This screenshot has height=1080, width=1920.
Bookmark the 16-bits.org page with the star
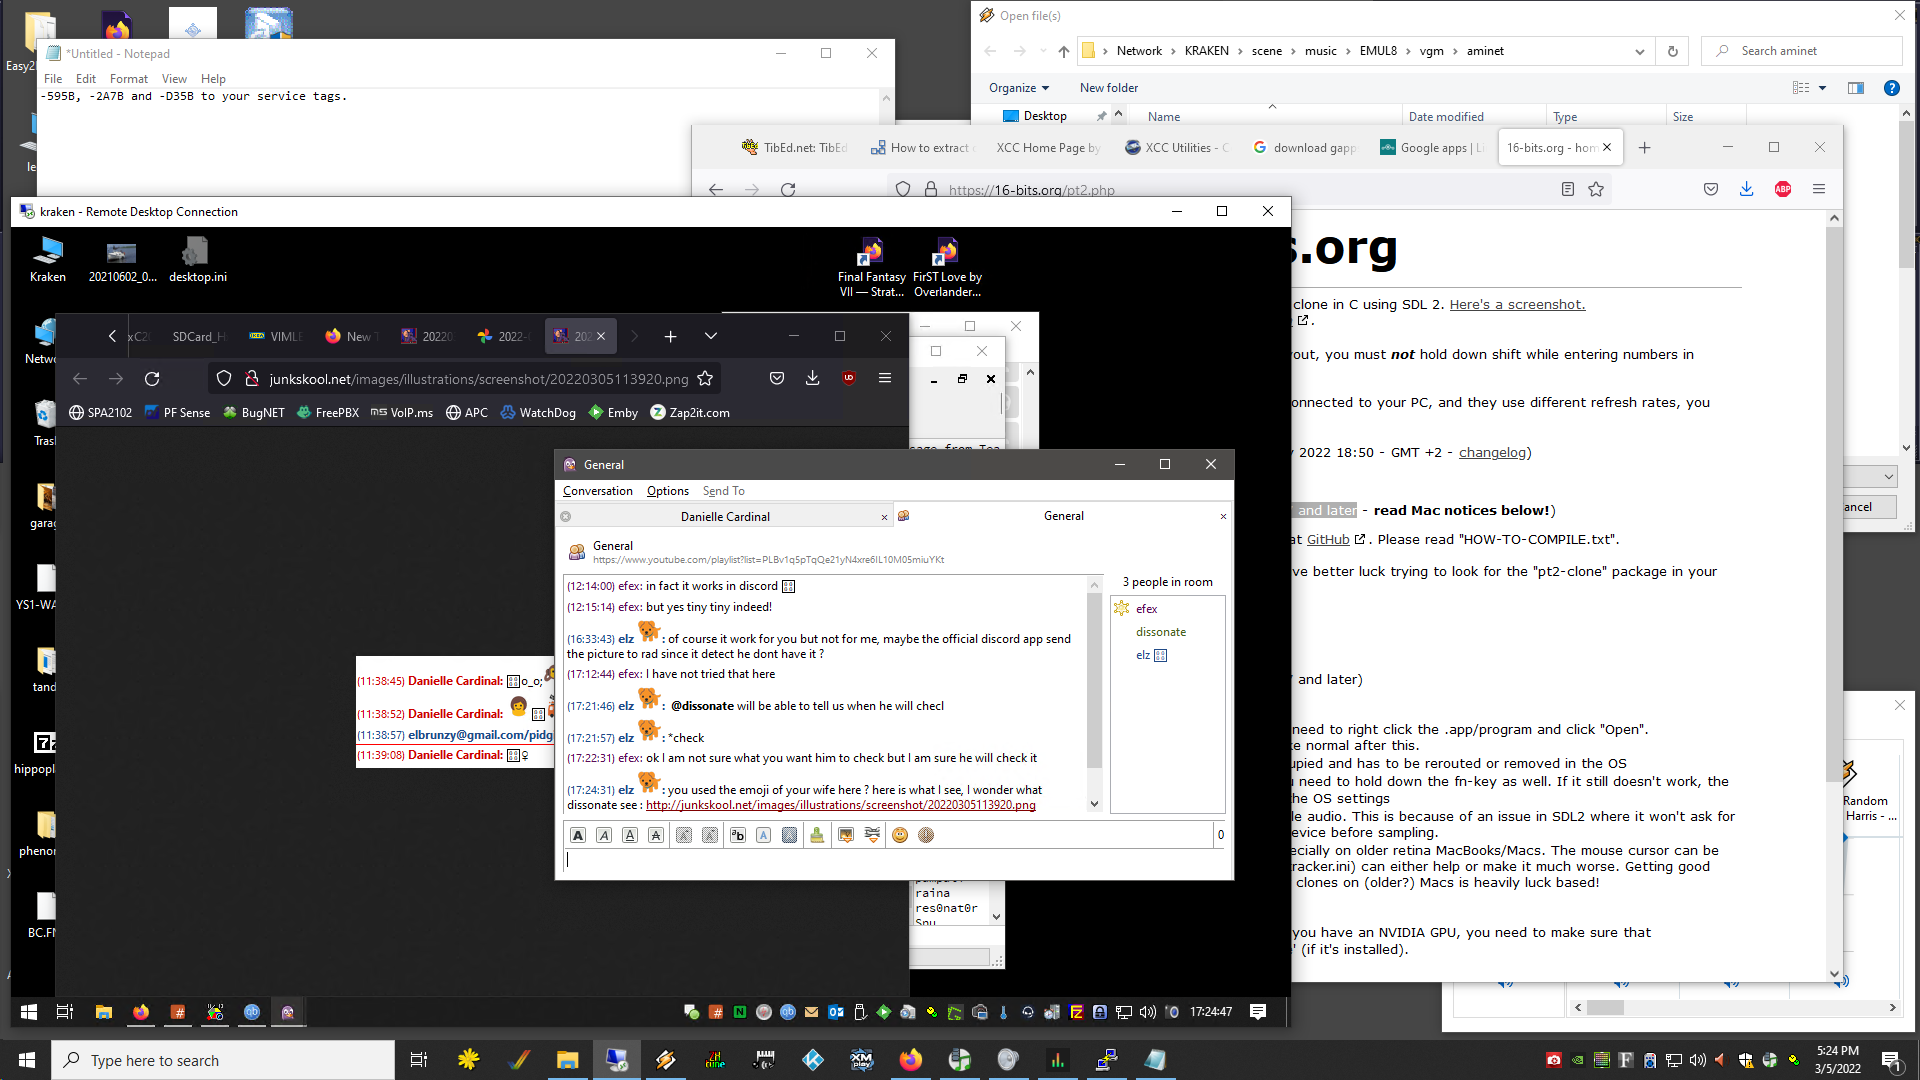click(1596, 190)
